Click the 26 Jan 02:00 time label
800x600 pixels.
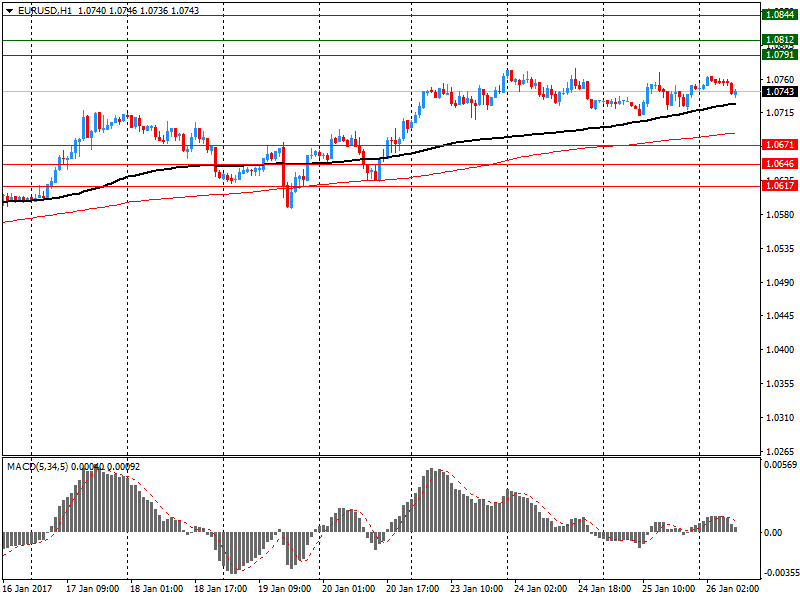click(733, 589)
